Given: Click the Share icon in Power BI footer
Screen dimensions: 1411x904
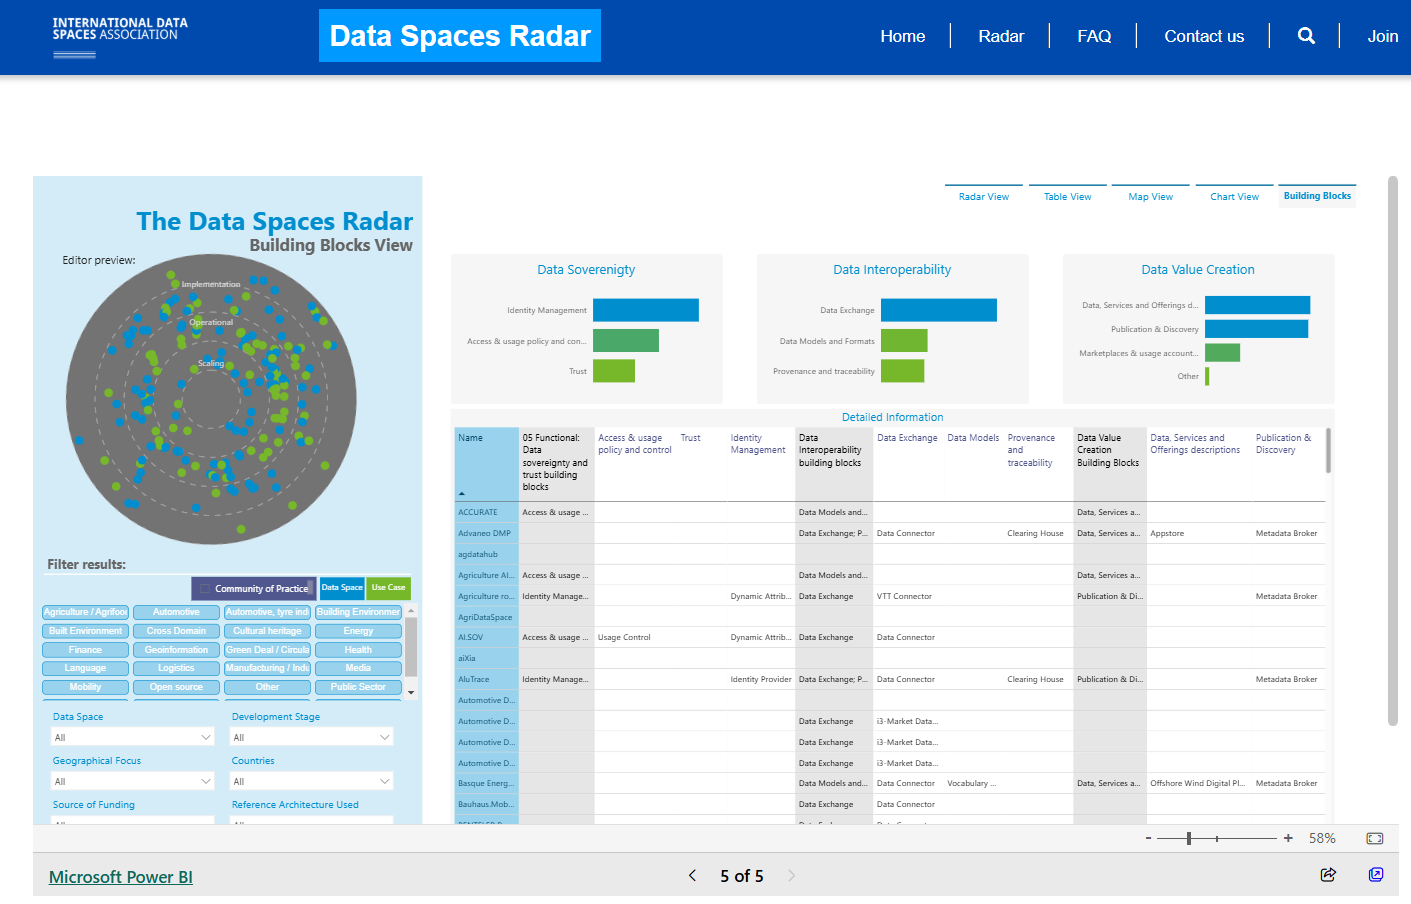Looking at the screenshot, I should pos(1328,875).
